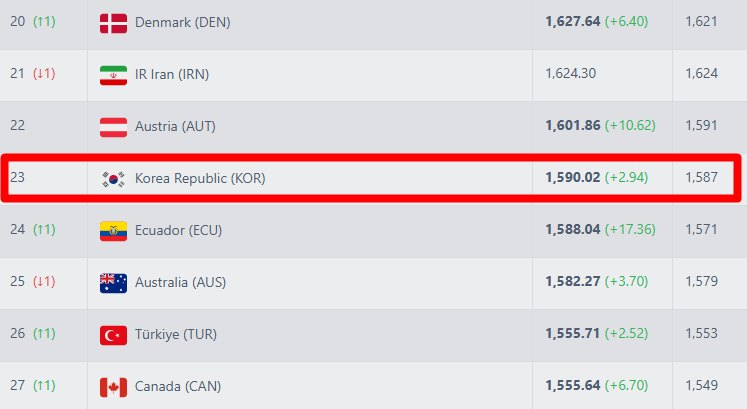Click the Korea Republic flag icon

tap(113, 179)
